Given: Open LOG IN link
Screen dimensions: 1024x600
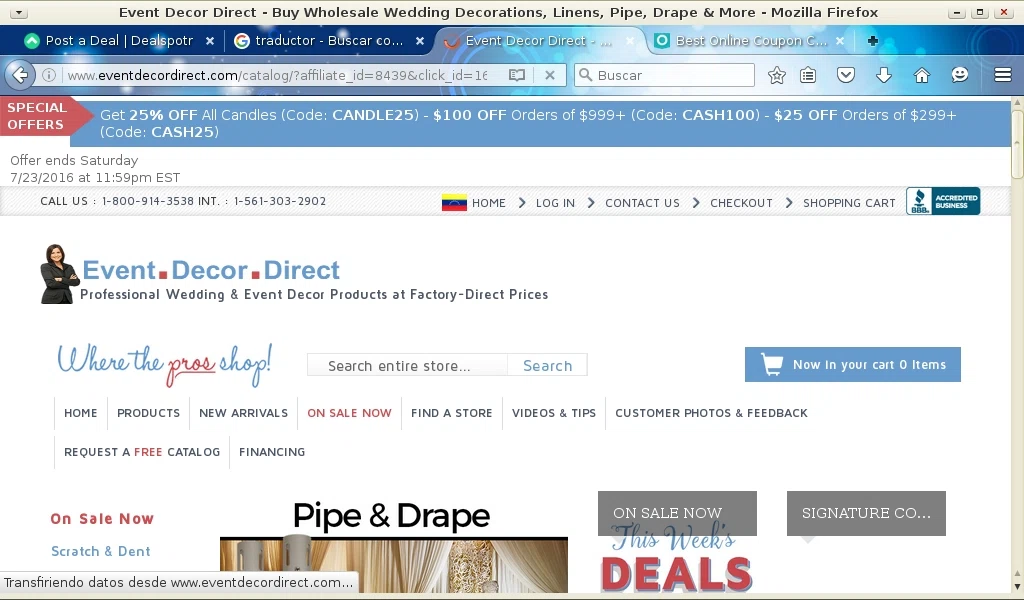Looking at the screenshot, I should click(555, 203).
